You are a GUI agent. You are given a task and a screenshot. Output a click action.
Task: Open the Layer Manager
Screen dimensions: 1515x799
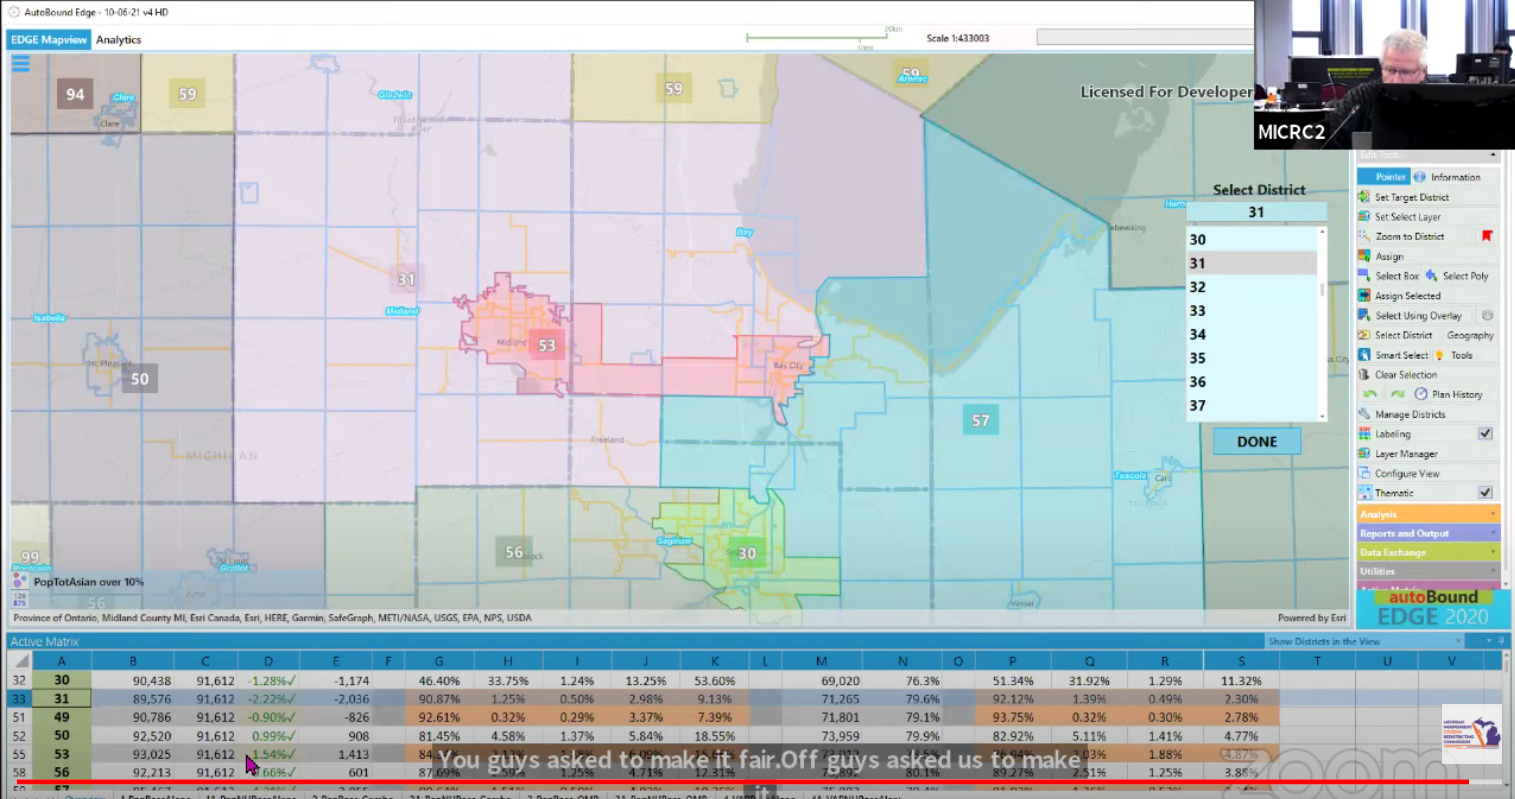[x=1397, y=454]
